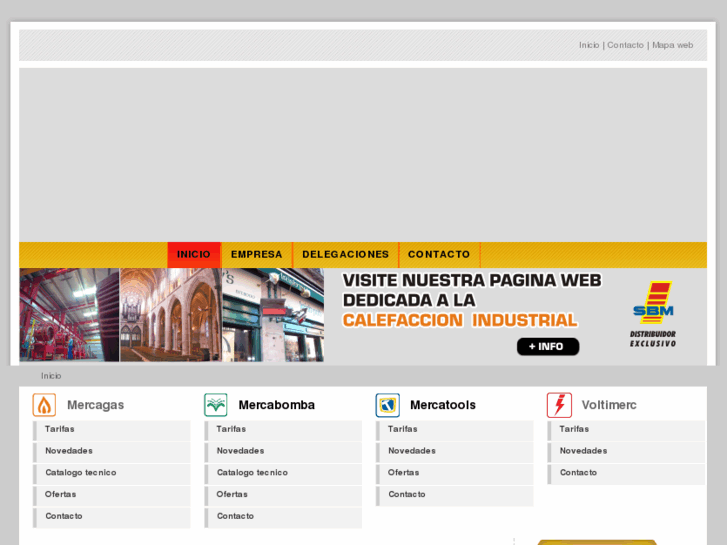Open the INICIO menu tab

[194, 255]
